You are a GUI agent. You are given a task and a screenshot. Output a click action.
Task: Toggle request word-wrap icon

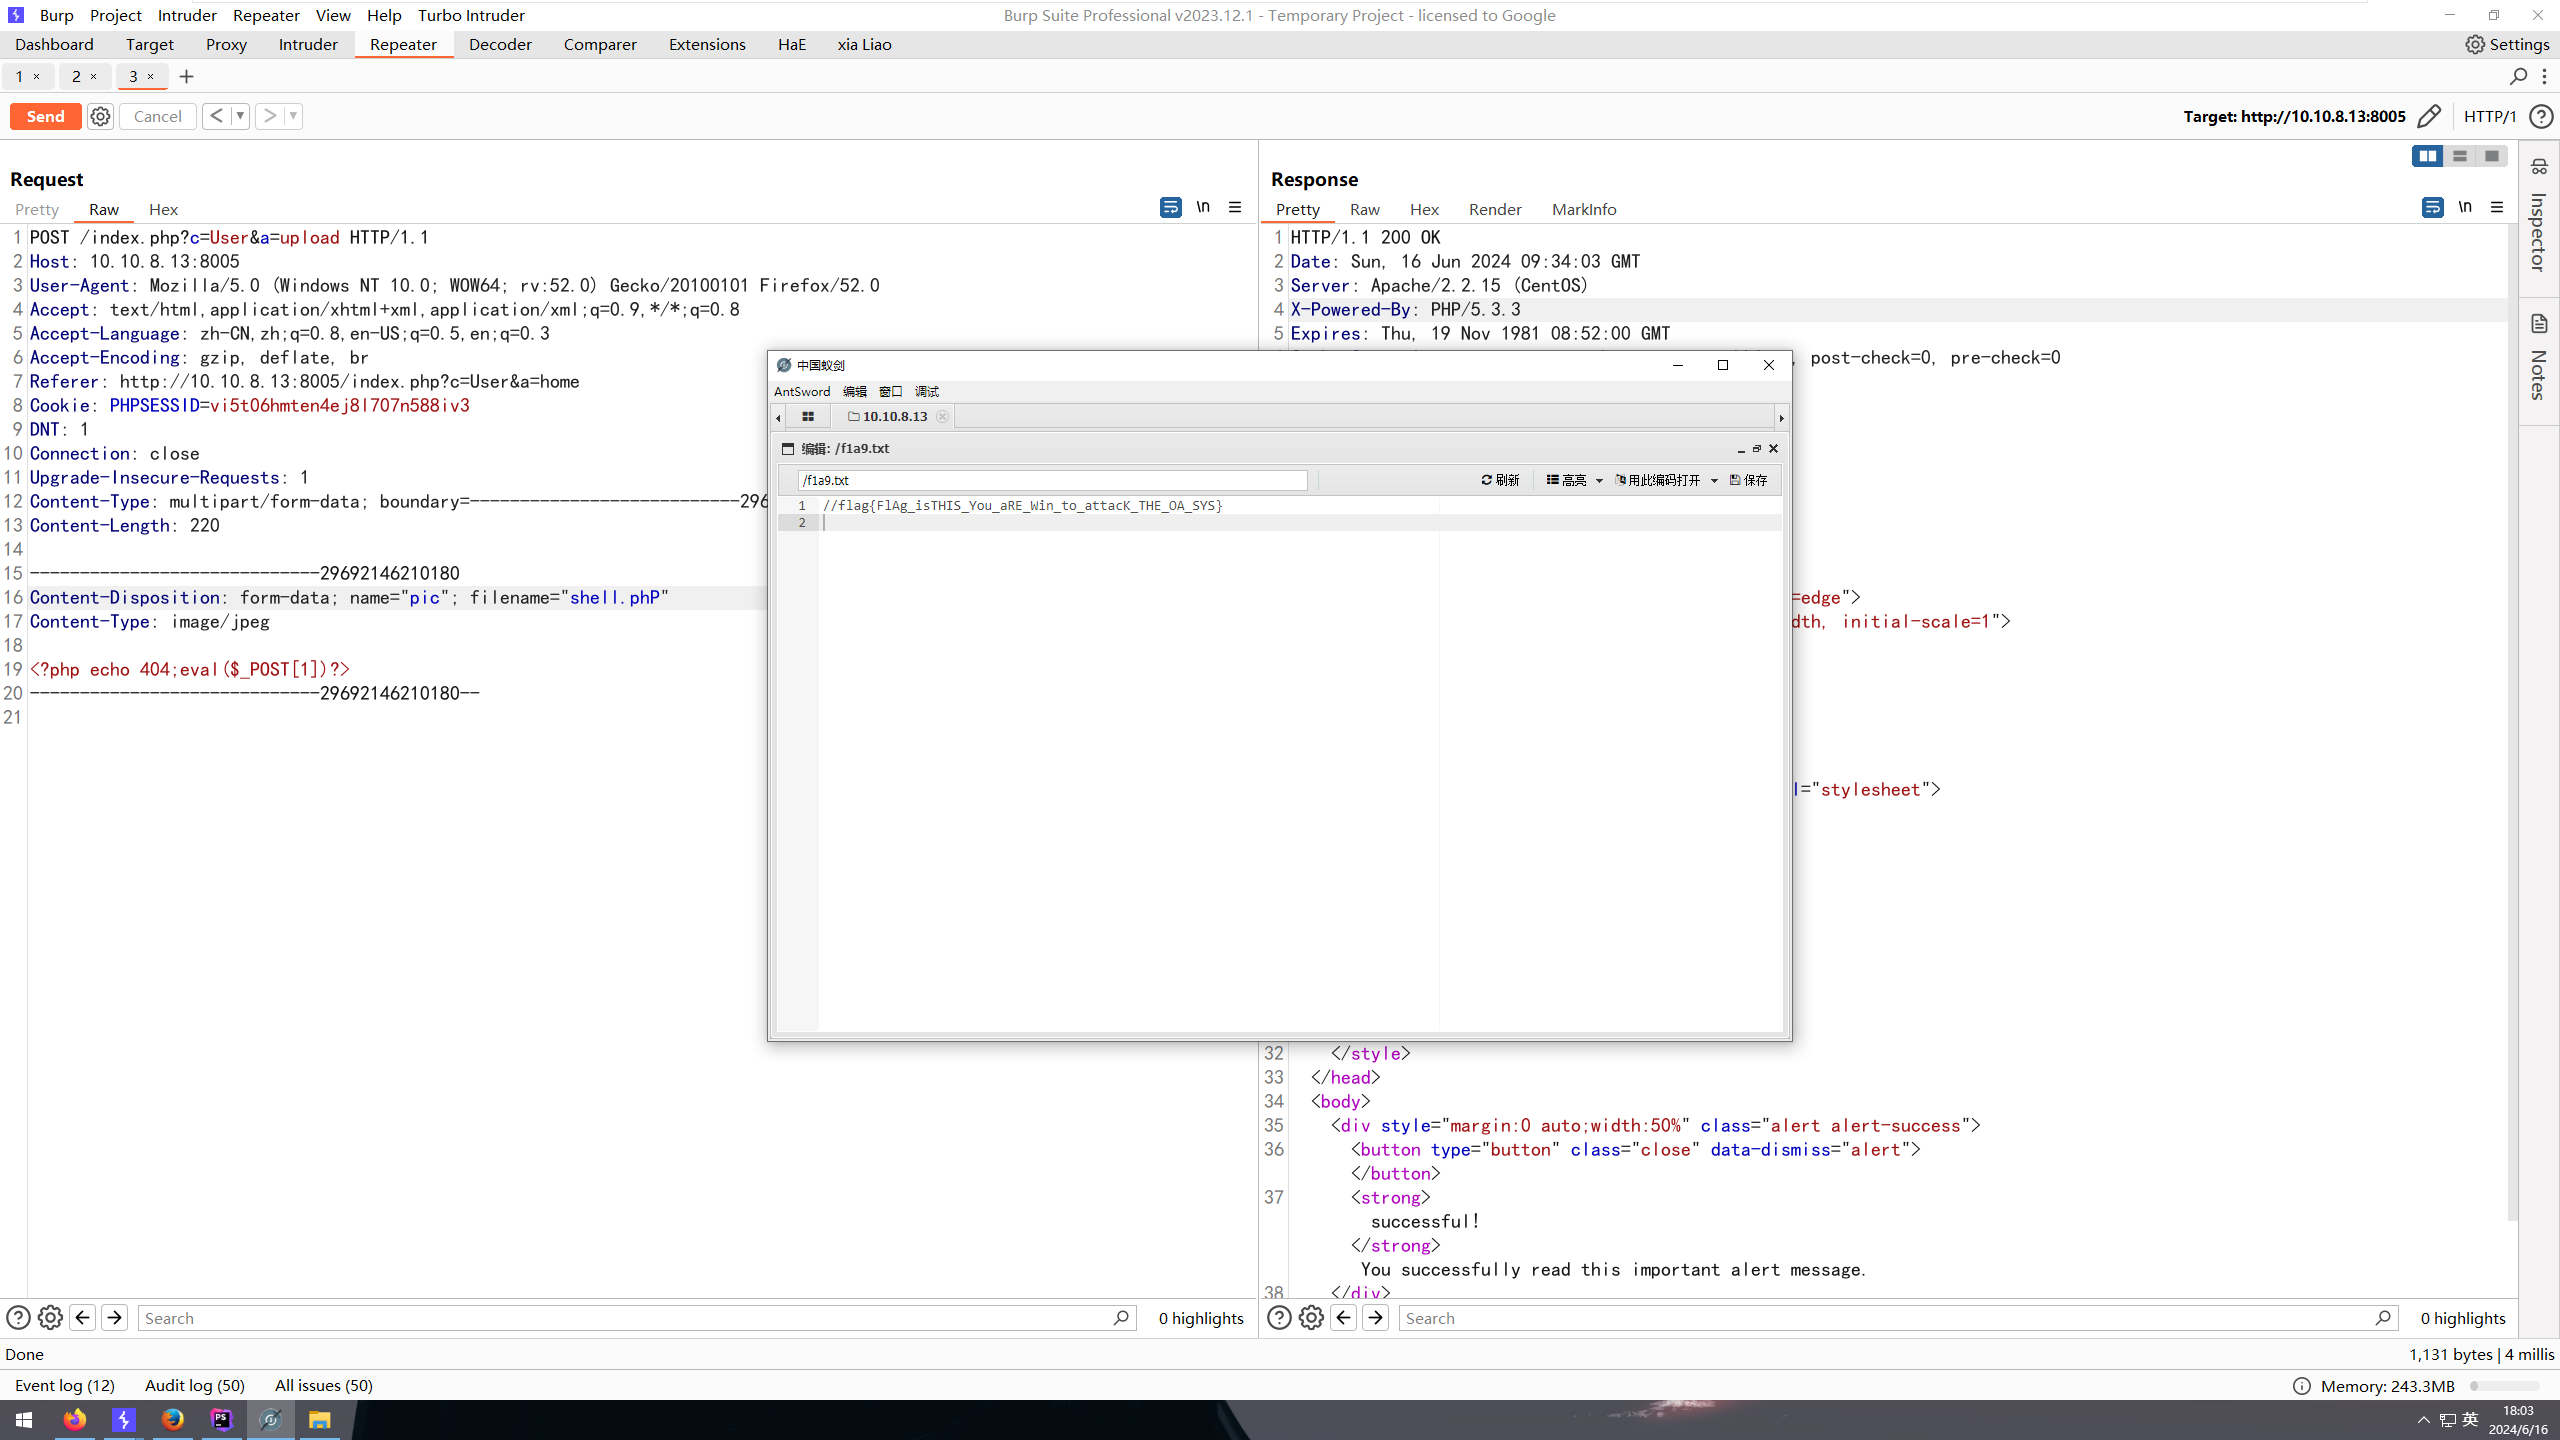[x=1171, y=207]
